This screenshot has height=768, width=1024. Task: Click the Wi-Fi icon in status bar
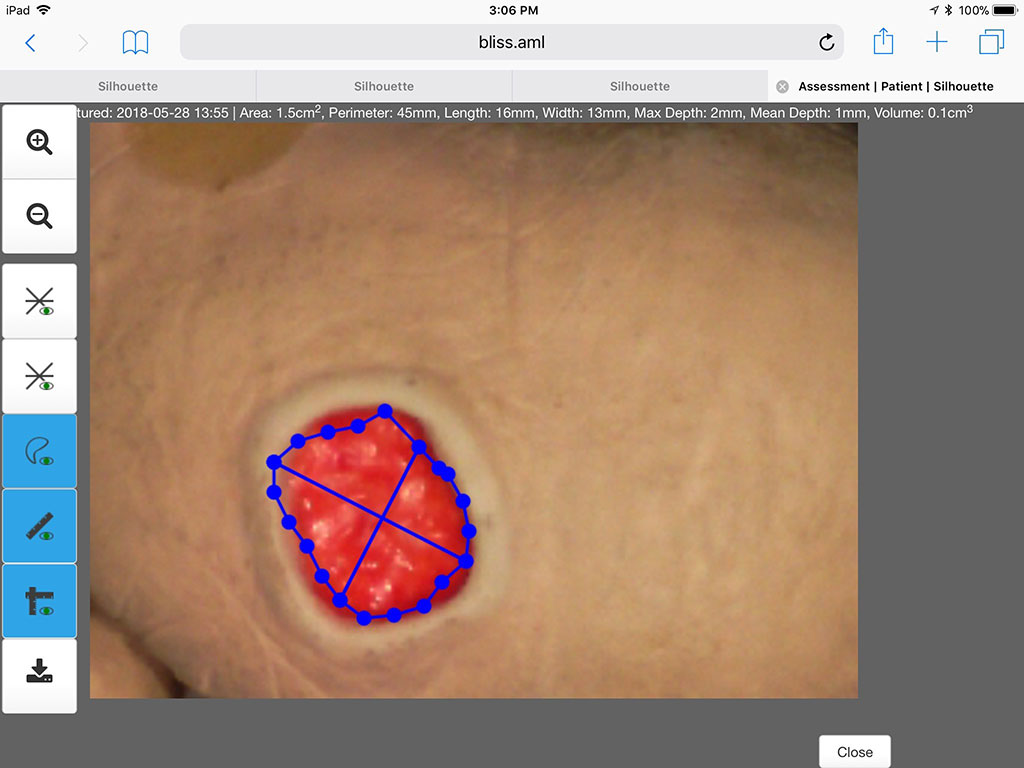click(x=43, y=10)
